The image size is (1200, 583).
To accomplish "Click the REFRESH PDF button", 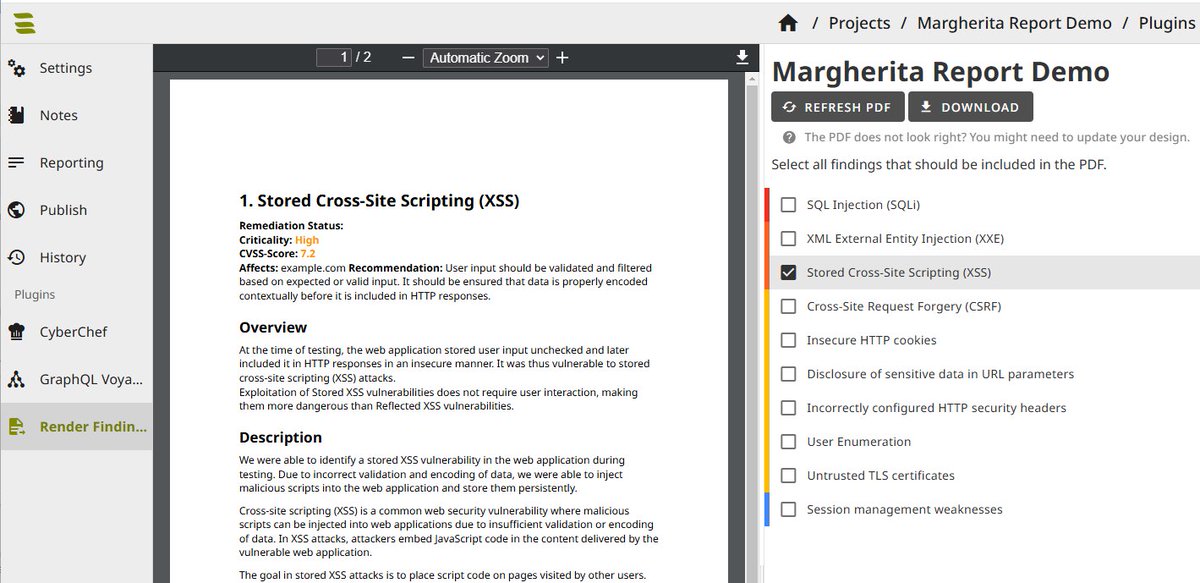I will [838, 107].
